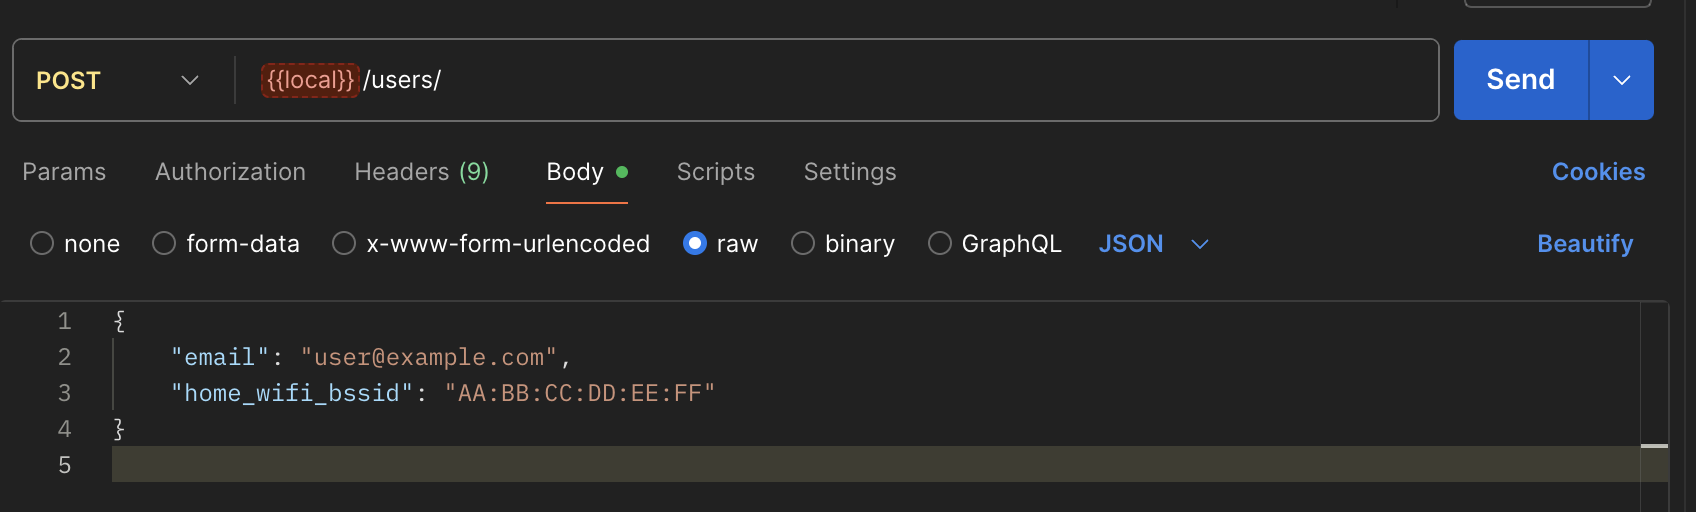The width and height of the screenshot is (1696, 512).
Task: Switch to the Params tab
Action: 64,172
